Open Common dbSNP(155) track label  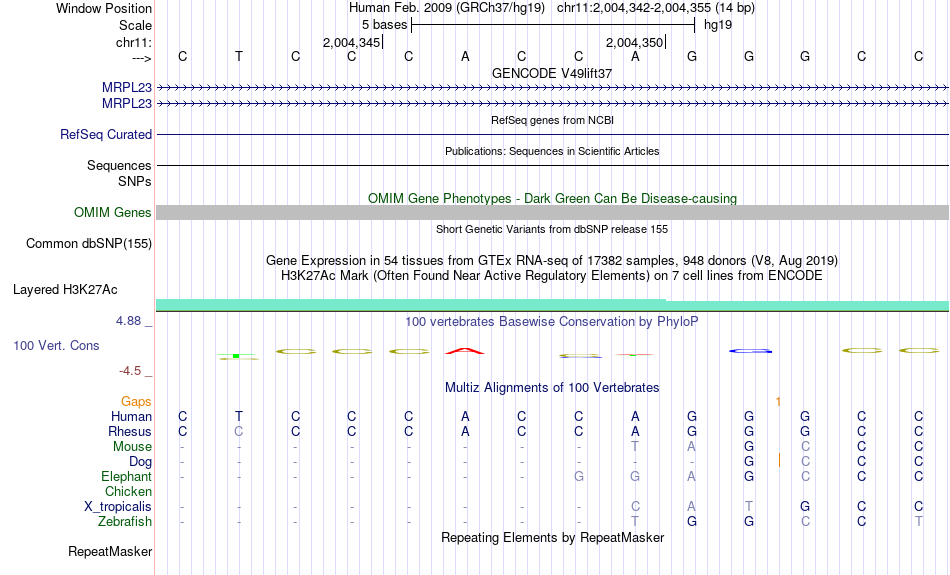(88, 244)
